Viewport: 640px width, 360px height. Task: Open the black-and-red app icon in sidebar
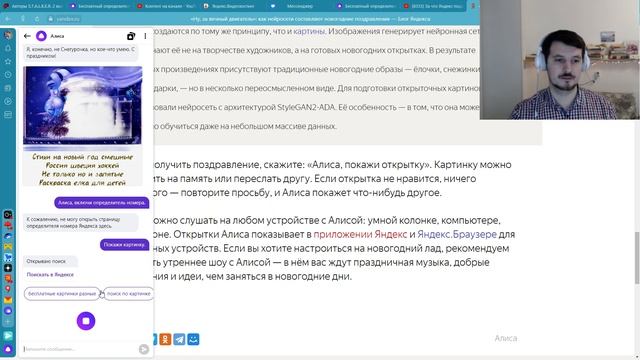pyautogui.click(x=8, y=215)
